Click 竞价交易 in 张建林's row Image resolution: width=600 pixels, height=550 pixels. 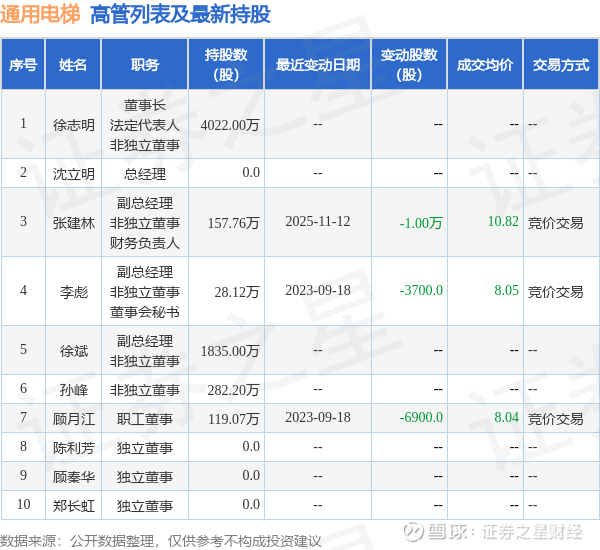(556, 223)
